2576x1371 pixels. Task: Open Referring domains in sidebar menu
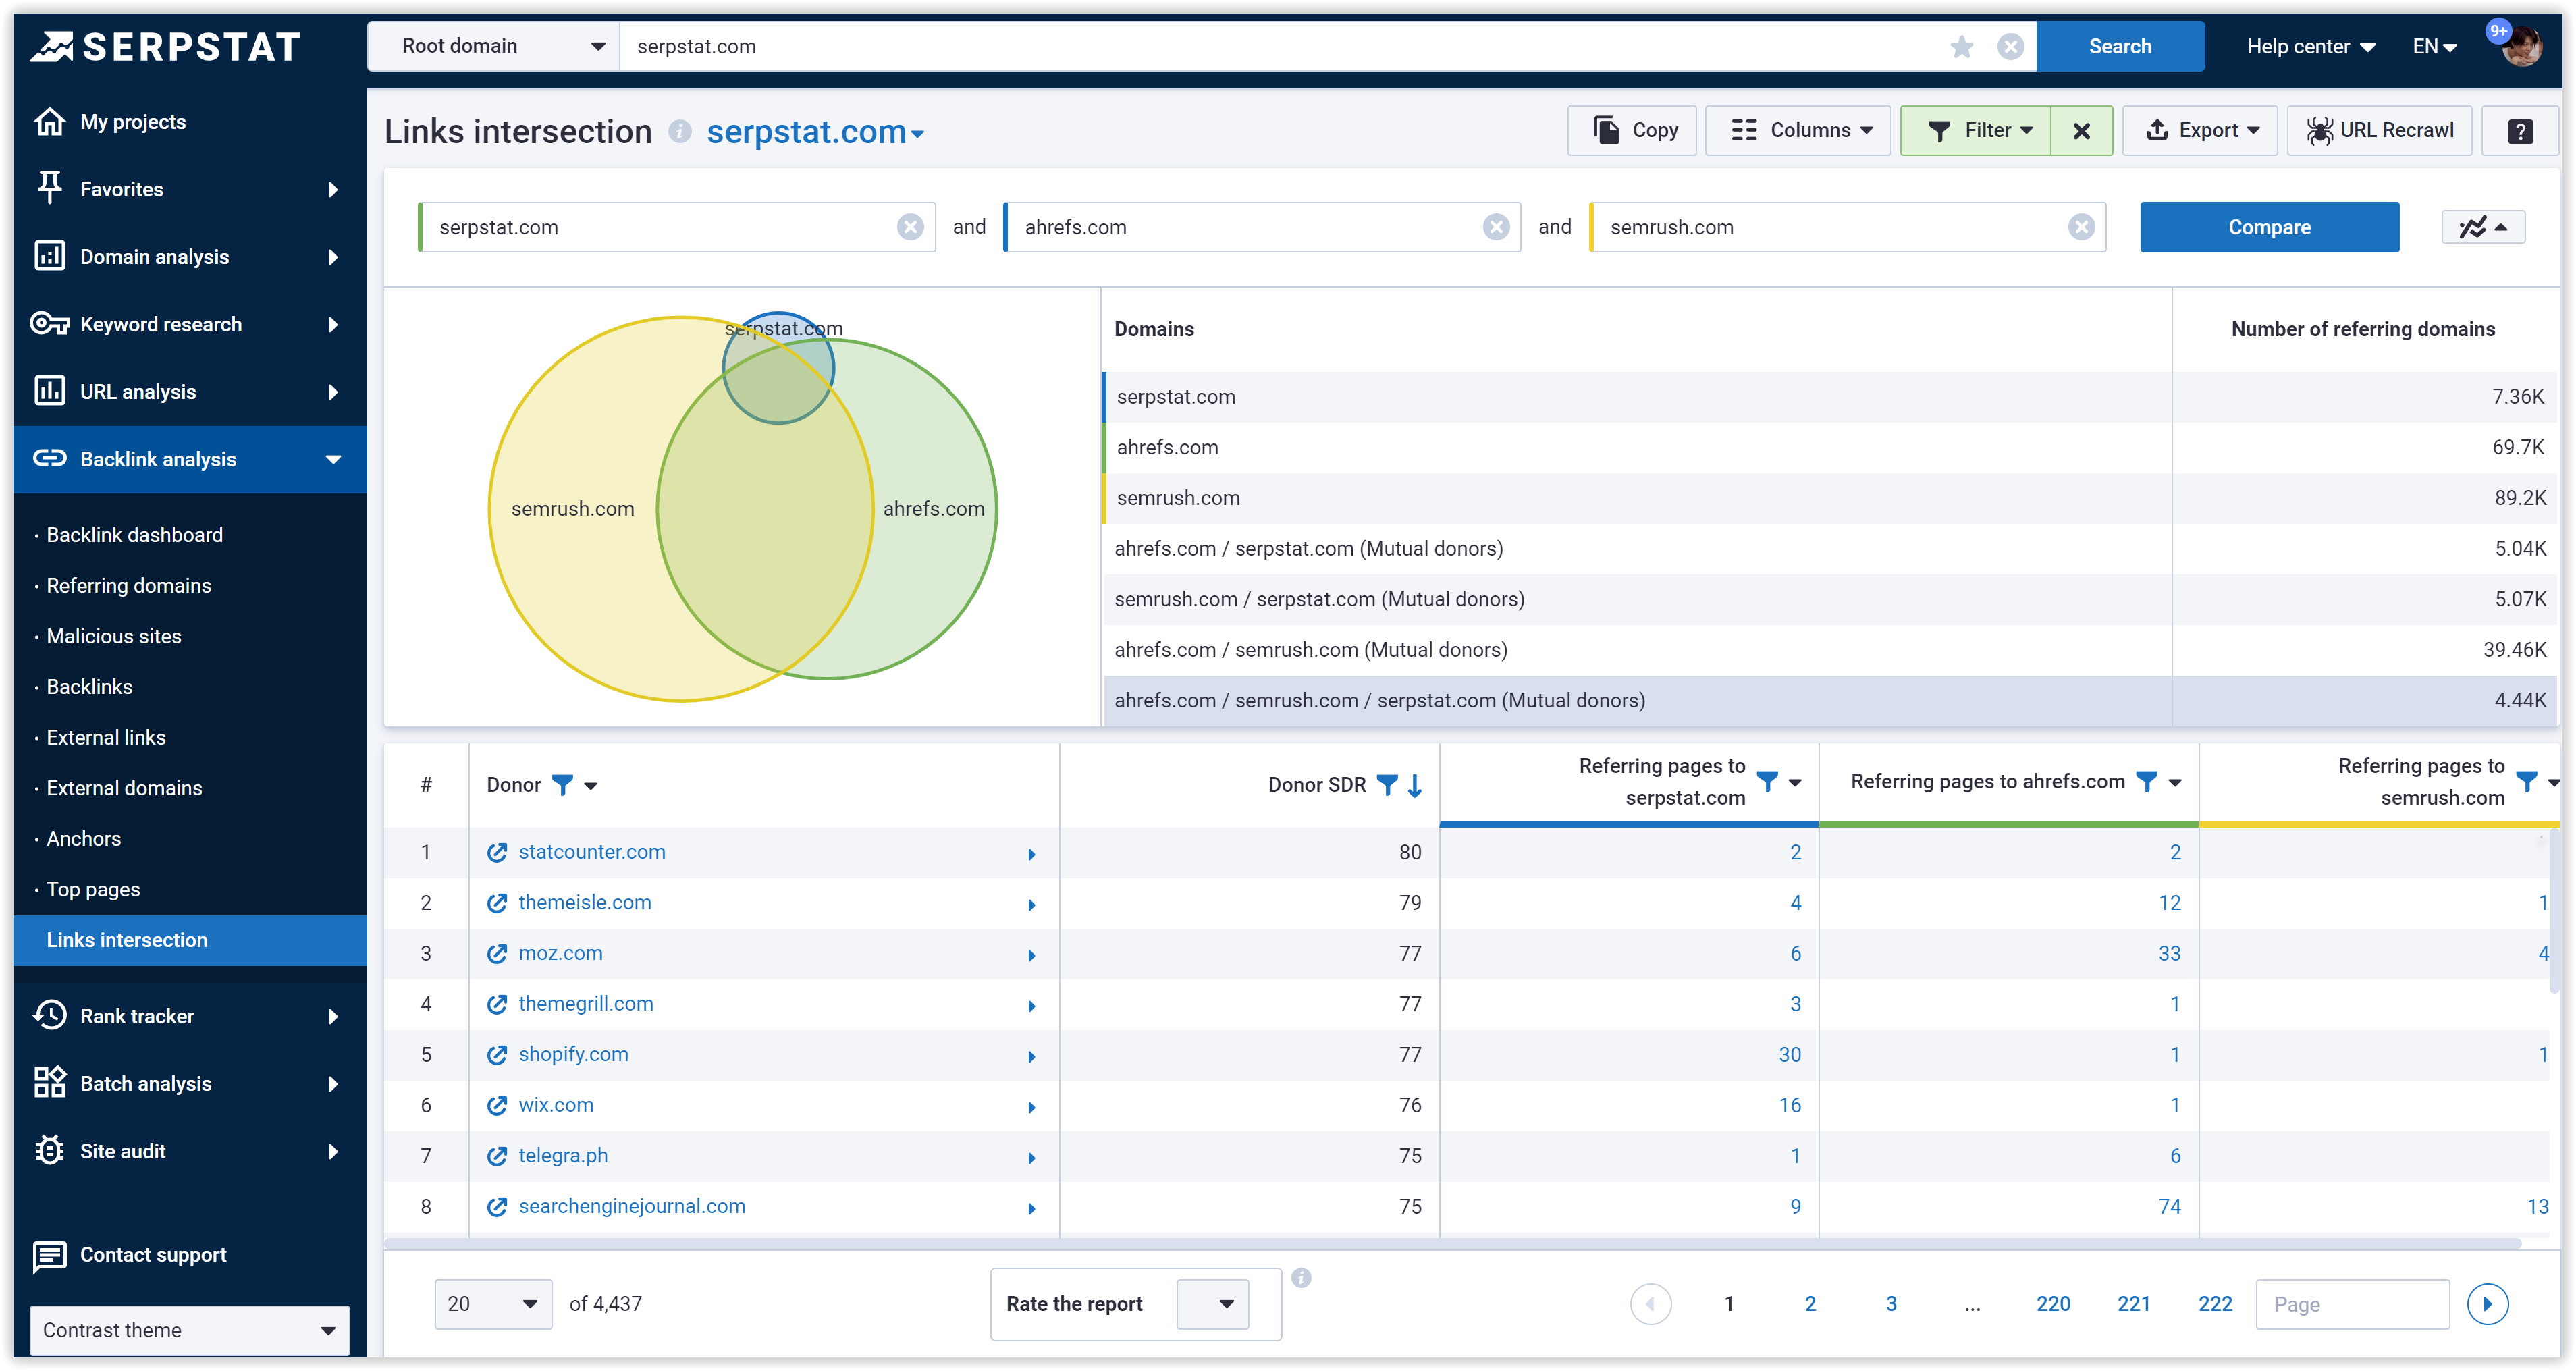[128, 586]
